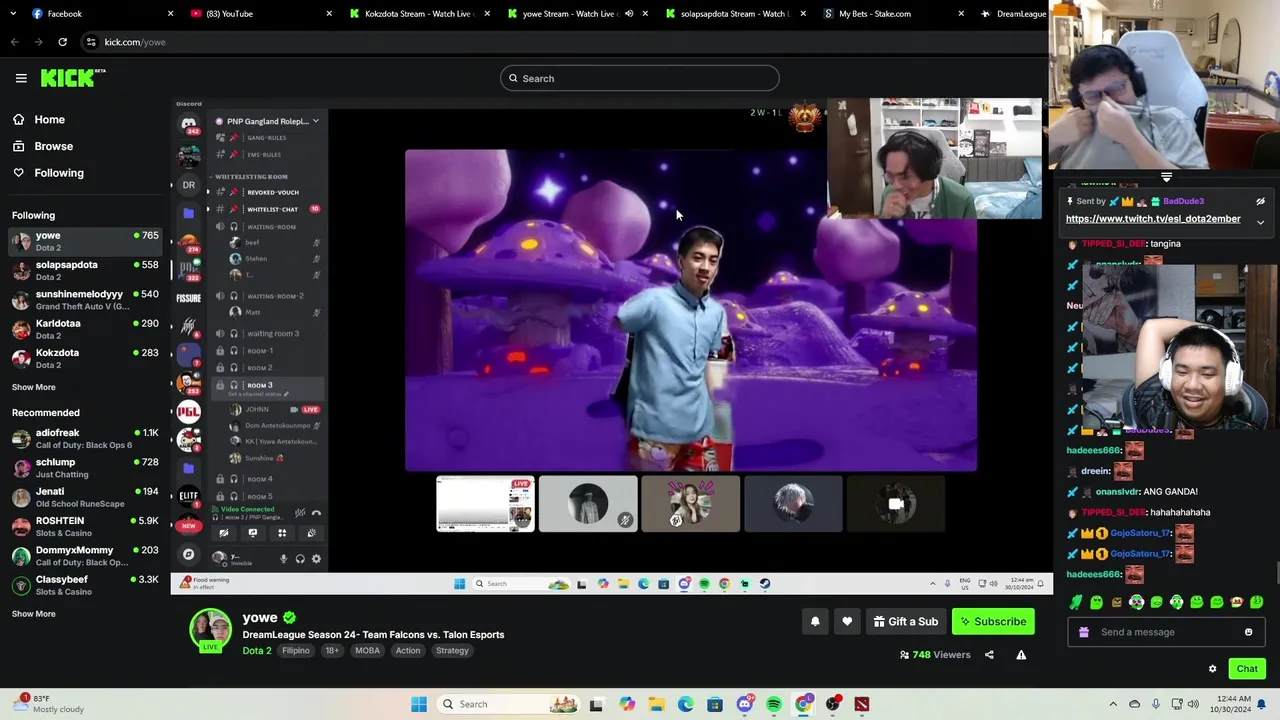Click the Kick search field
1280x720 pixels.
click(x=640, y=78)
